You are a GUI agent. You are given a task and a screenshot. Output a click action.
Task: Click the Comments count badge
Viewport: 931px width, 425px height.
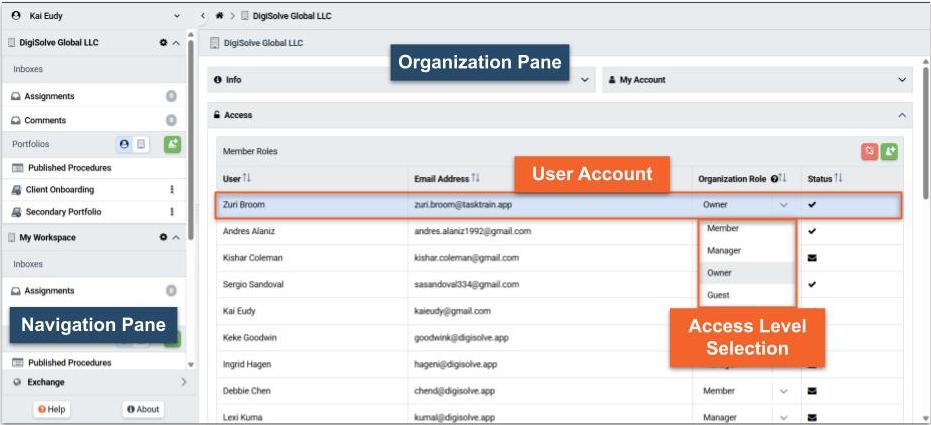click(x=171, y=120)
